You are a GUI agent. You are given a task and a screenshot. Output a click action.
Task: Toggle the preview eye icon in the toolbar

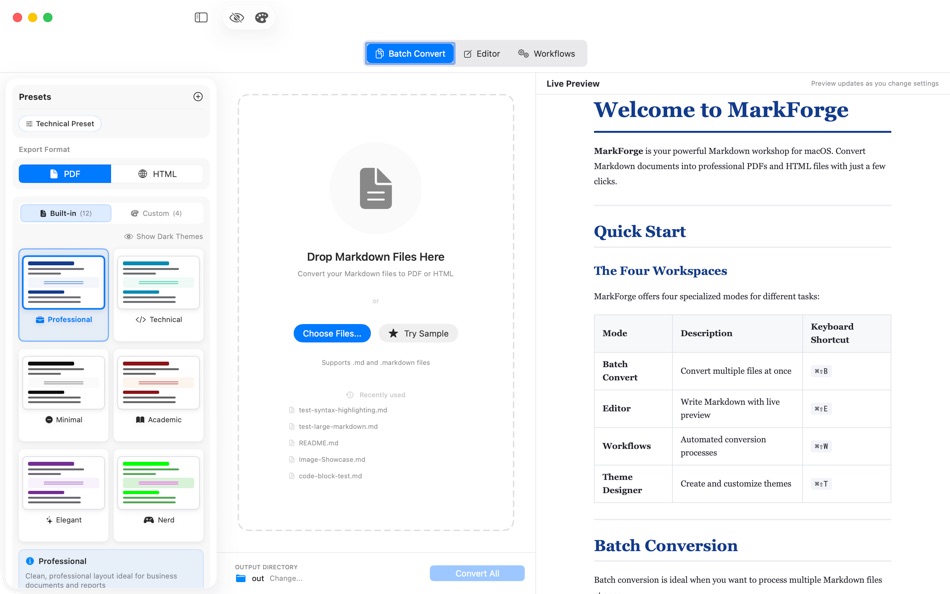pyautogui.click(x=236, y=17)
